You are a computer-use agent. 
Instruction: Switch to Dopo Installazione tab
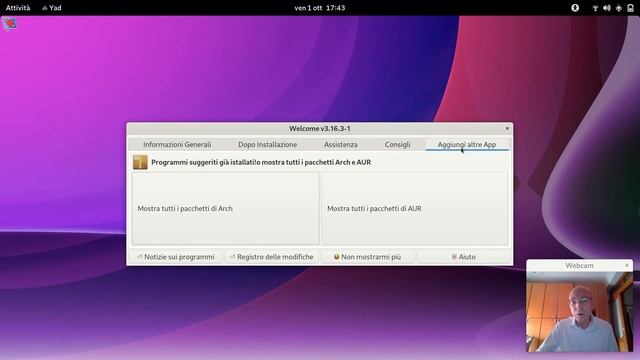pyautogui.click(x=267, y=144)
